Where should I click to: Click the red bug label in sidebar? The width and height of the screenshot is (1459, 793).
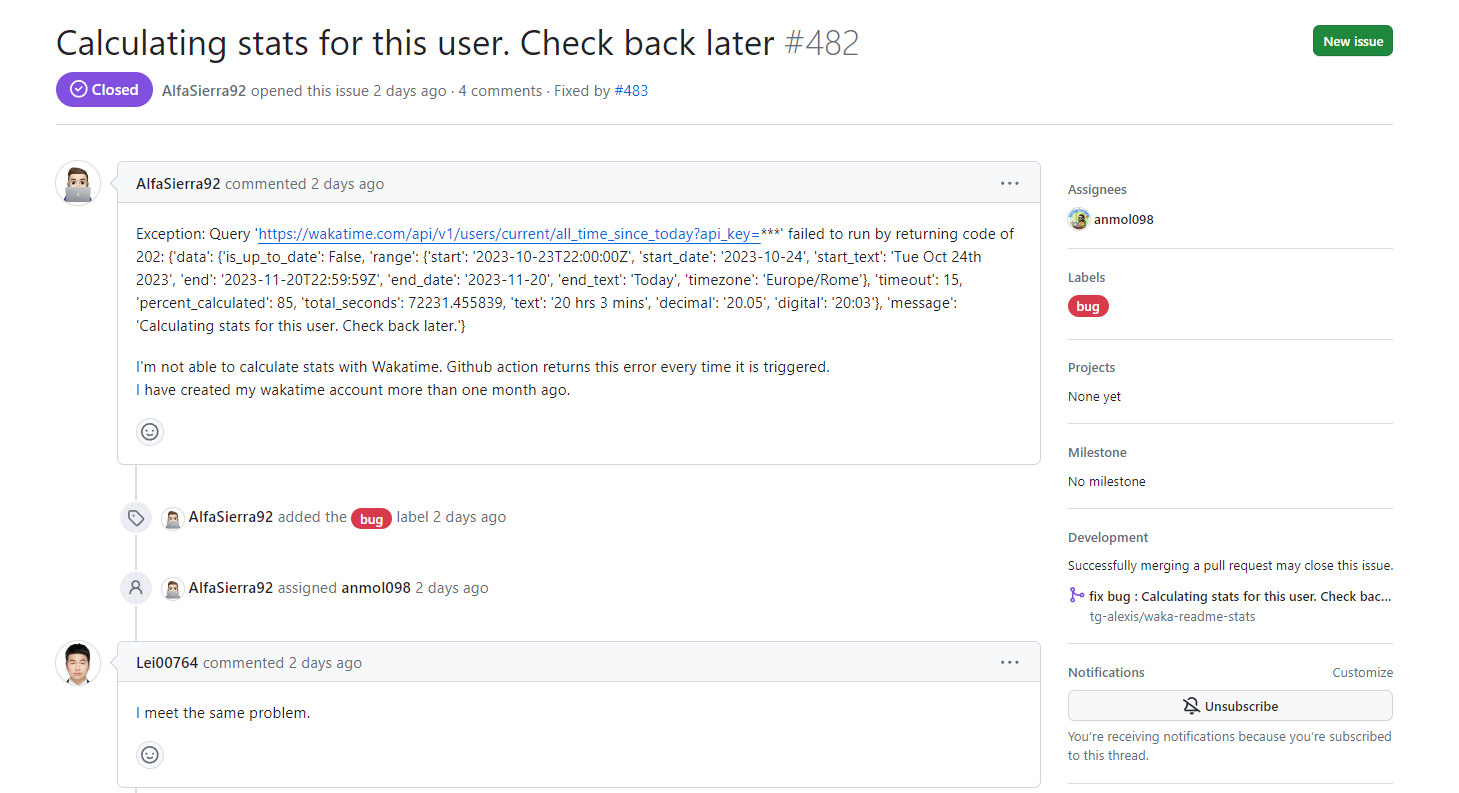pos(1088,307)
